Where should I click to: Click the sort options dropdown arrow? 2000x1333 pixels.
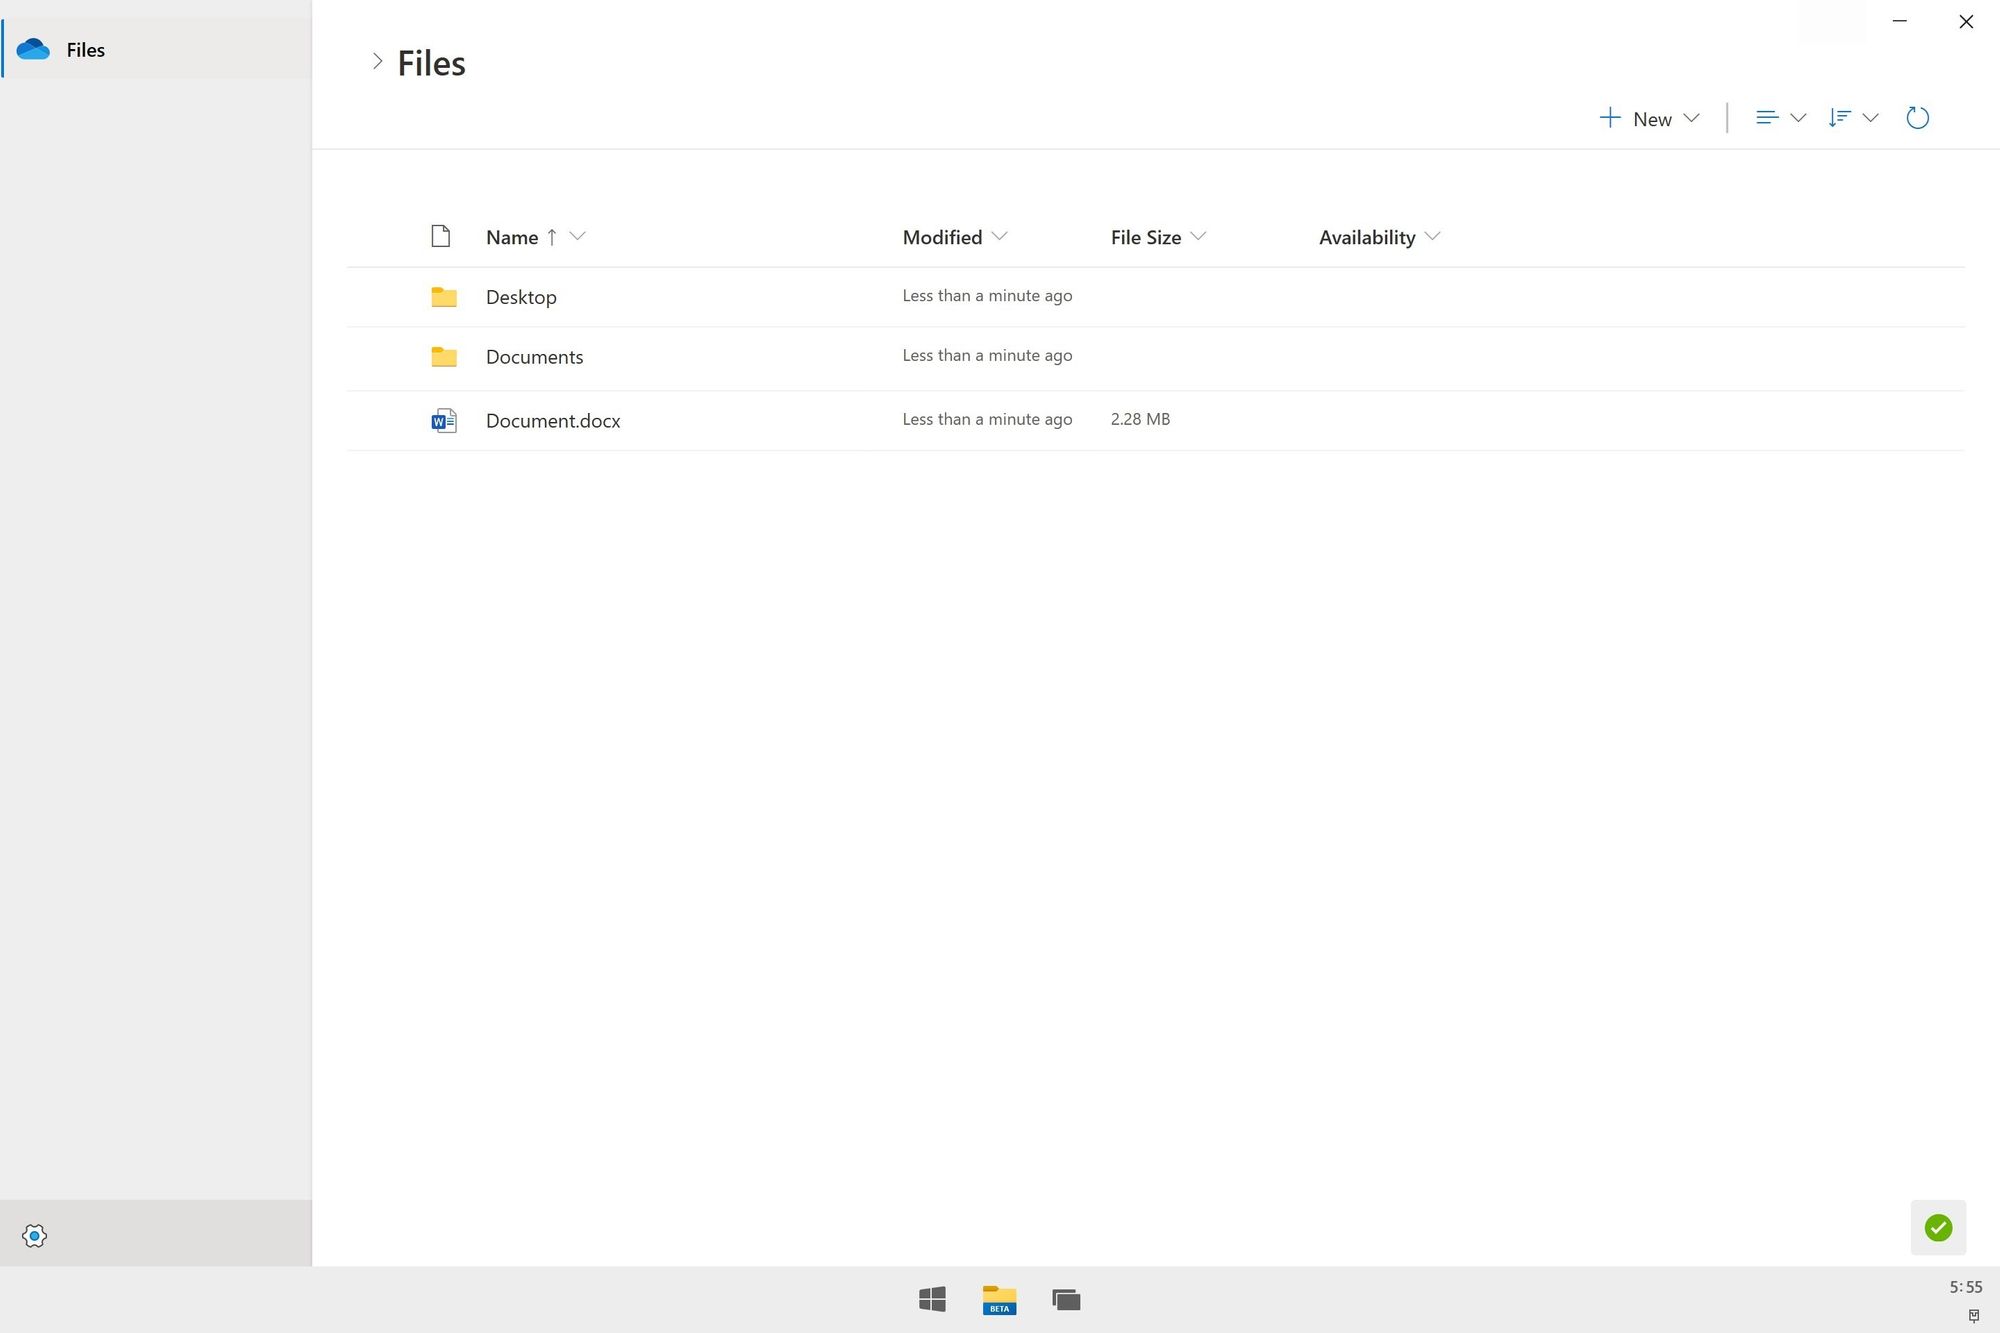(1872, 118)
